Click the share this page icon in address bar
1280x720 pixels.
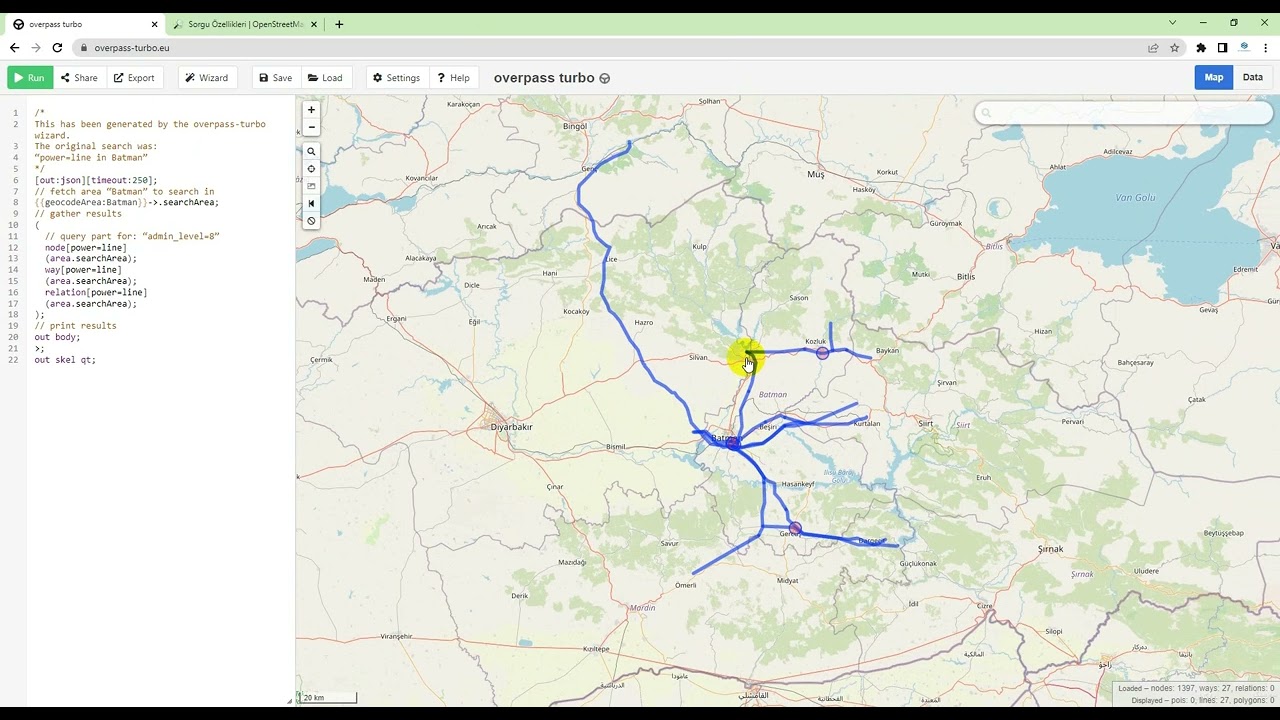coord(1153,47)
